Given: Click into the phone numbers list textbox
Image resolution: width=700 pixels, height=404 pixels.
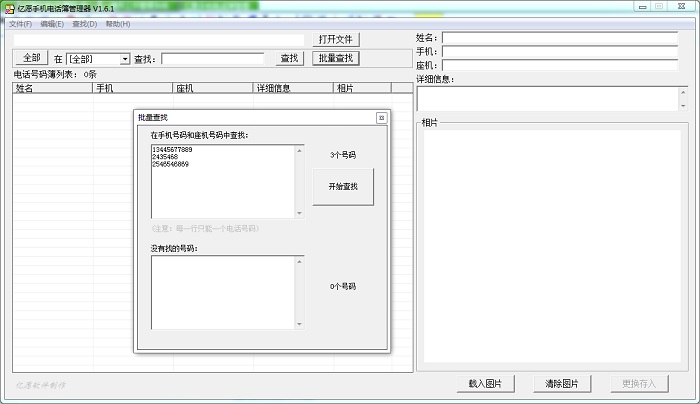Looking at the screenshot, I should [223, 181].
